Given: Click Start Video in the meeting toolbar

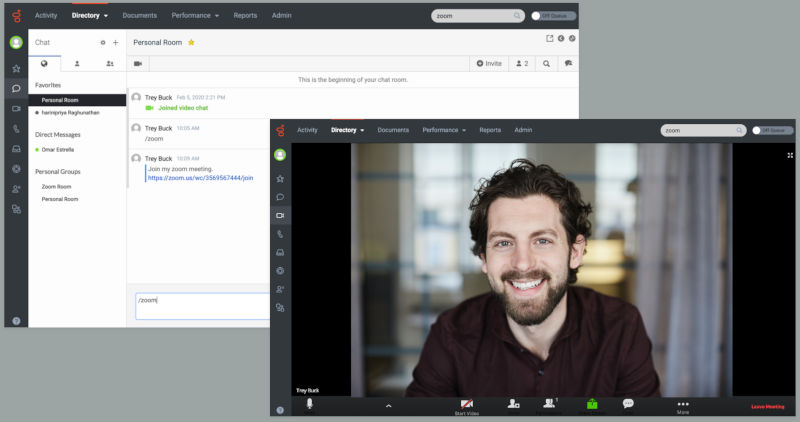Looking at the screenshot, I should pos(466,405).
